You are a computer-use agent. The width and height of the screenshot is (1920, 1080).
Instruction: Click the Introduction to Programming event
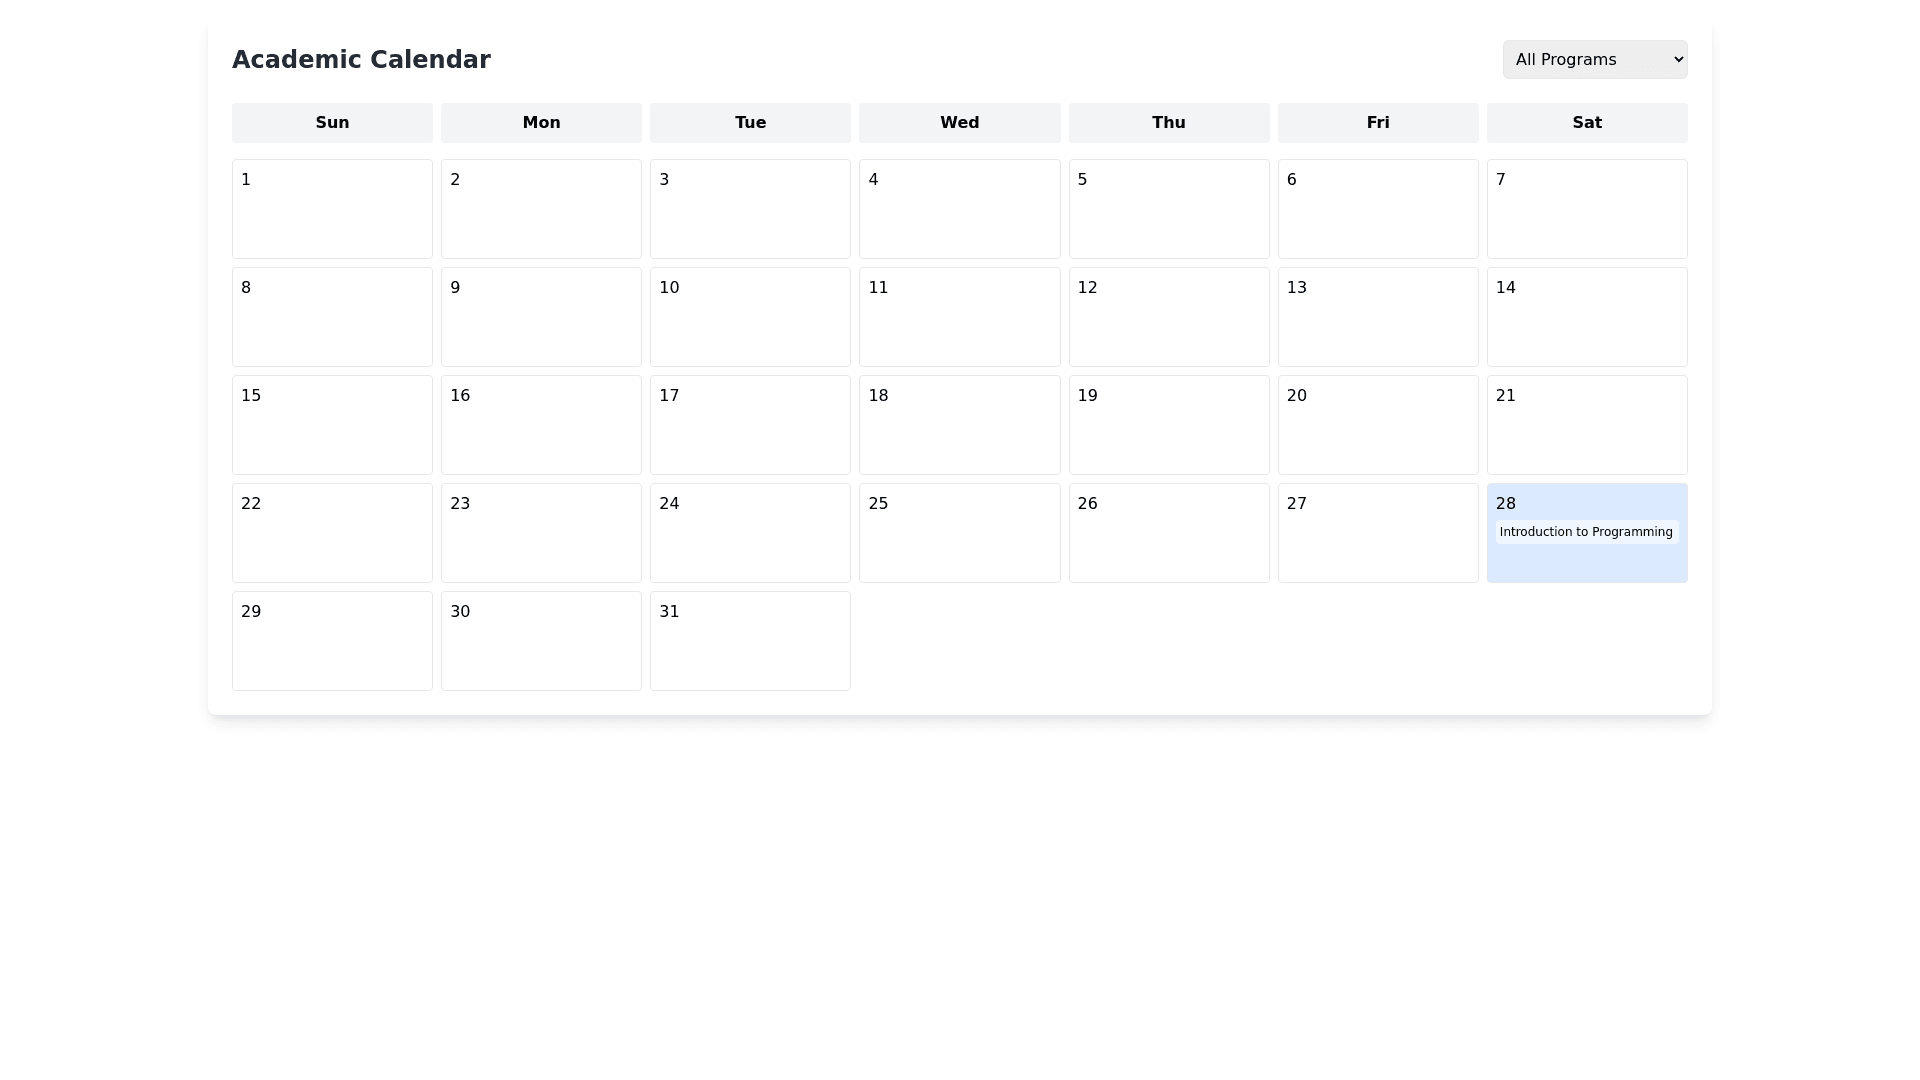1585,532
